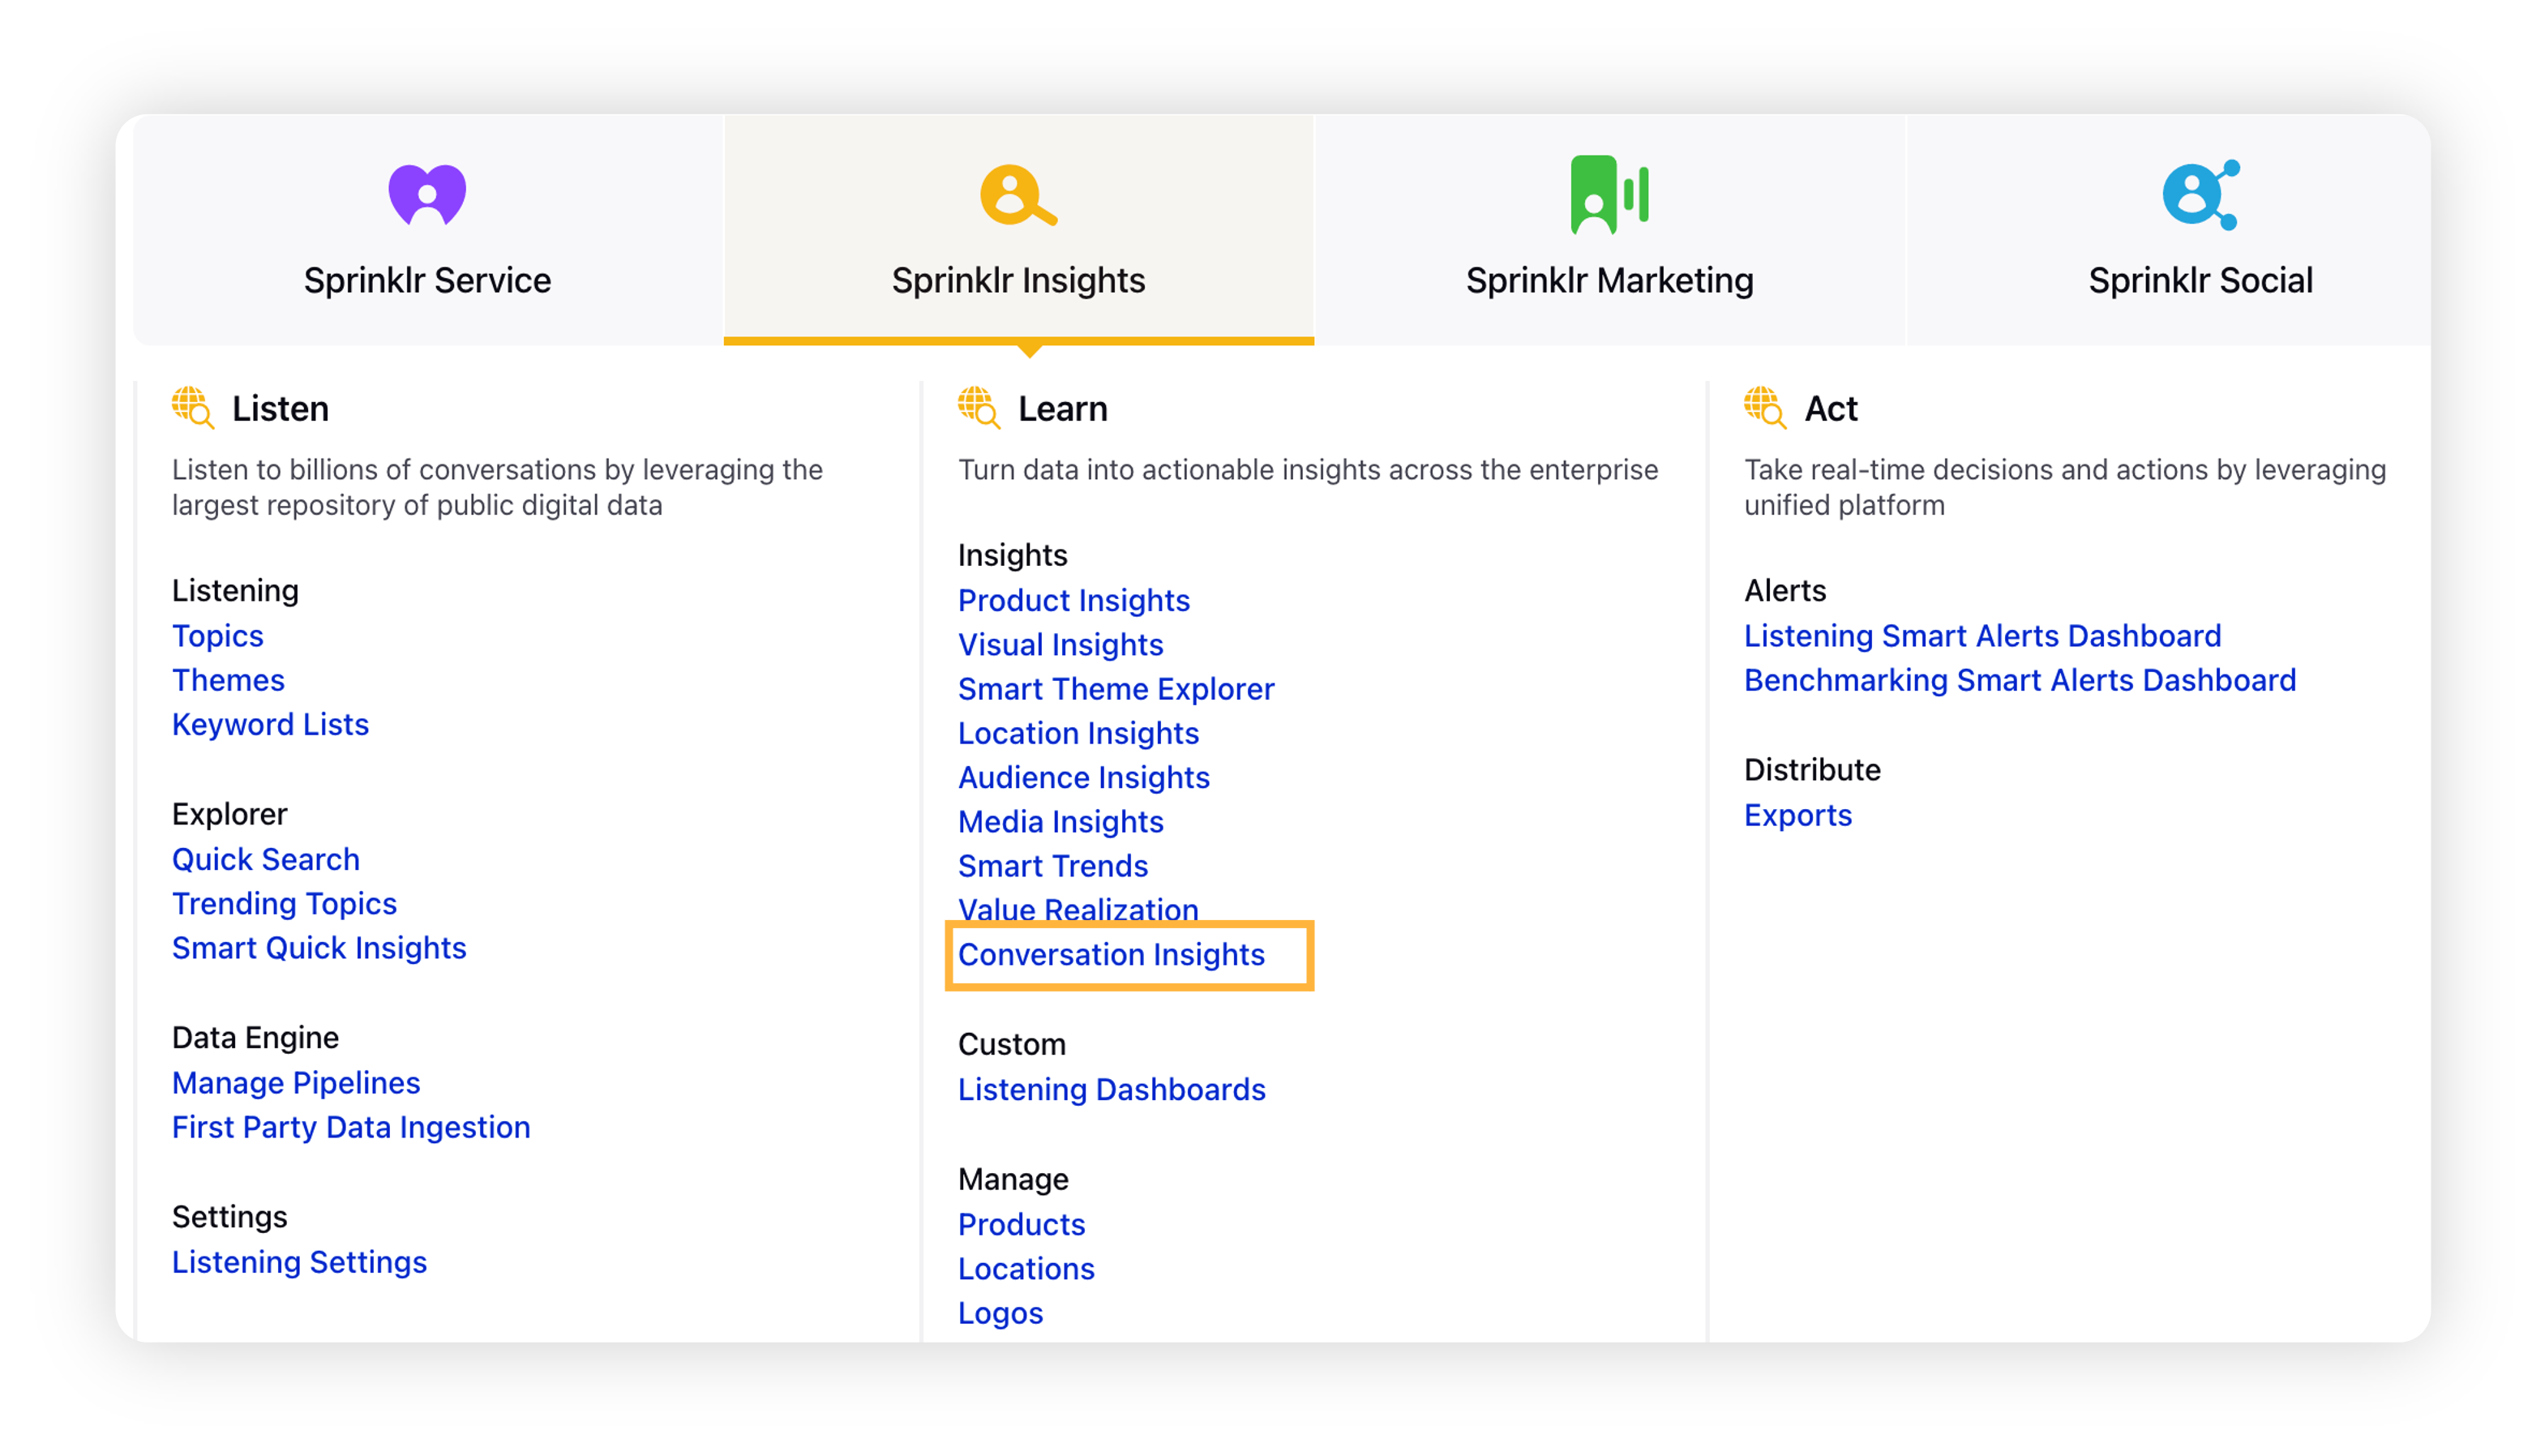Open Visual Insights
The width and height of the screenshot is (2545, 1456).
[x=1060, y=644]
